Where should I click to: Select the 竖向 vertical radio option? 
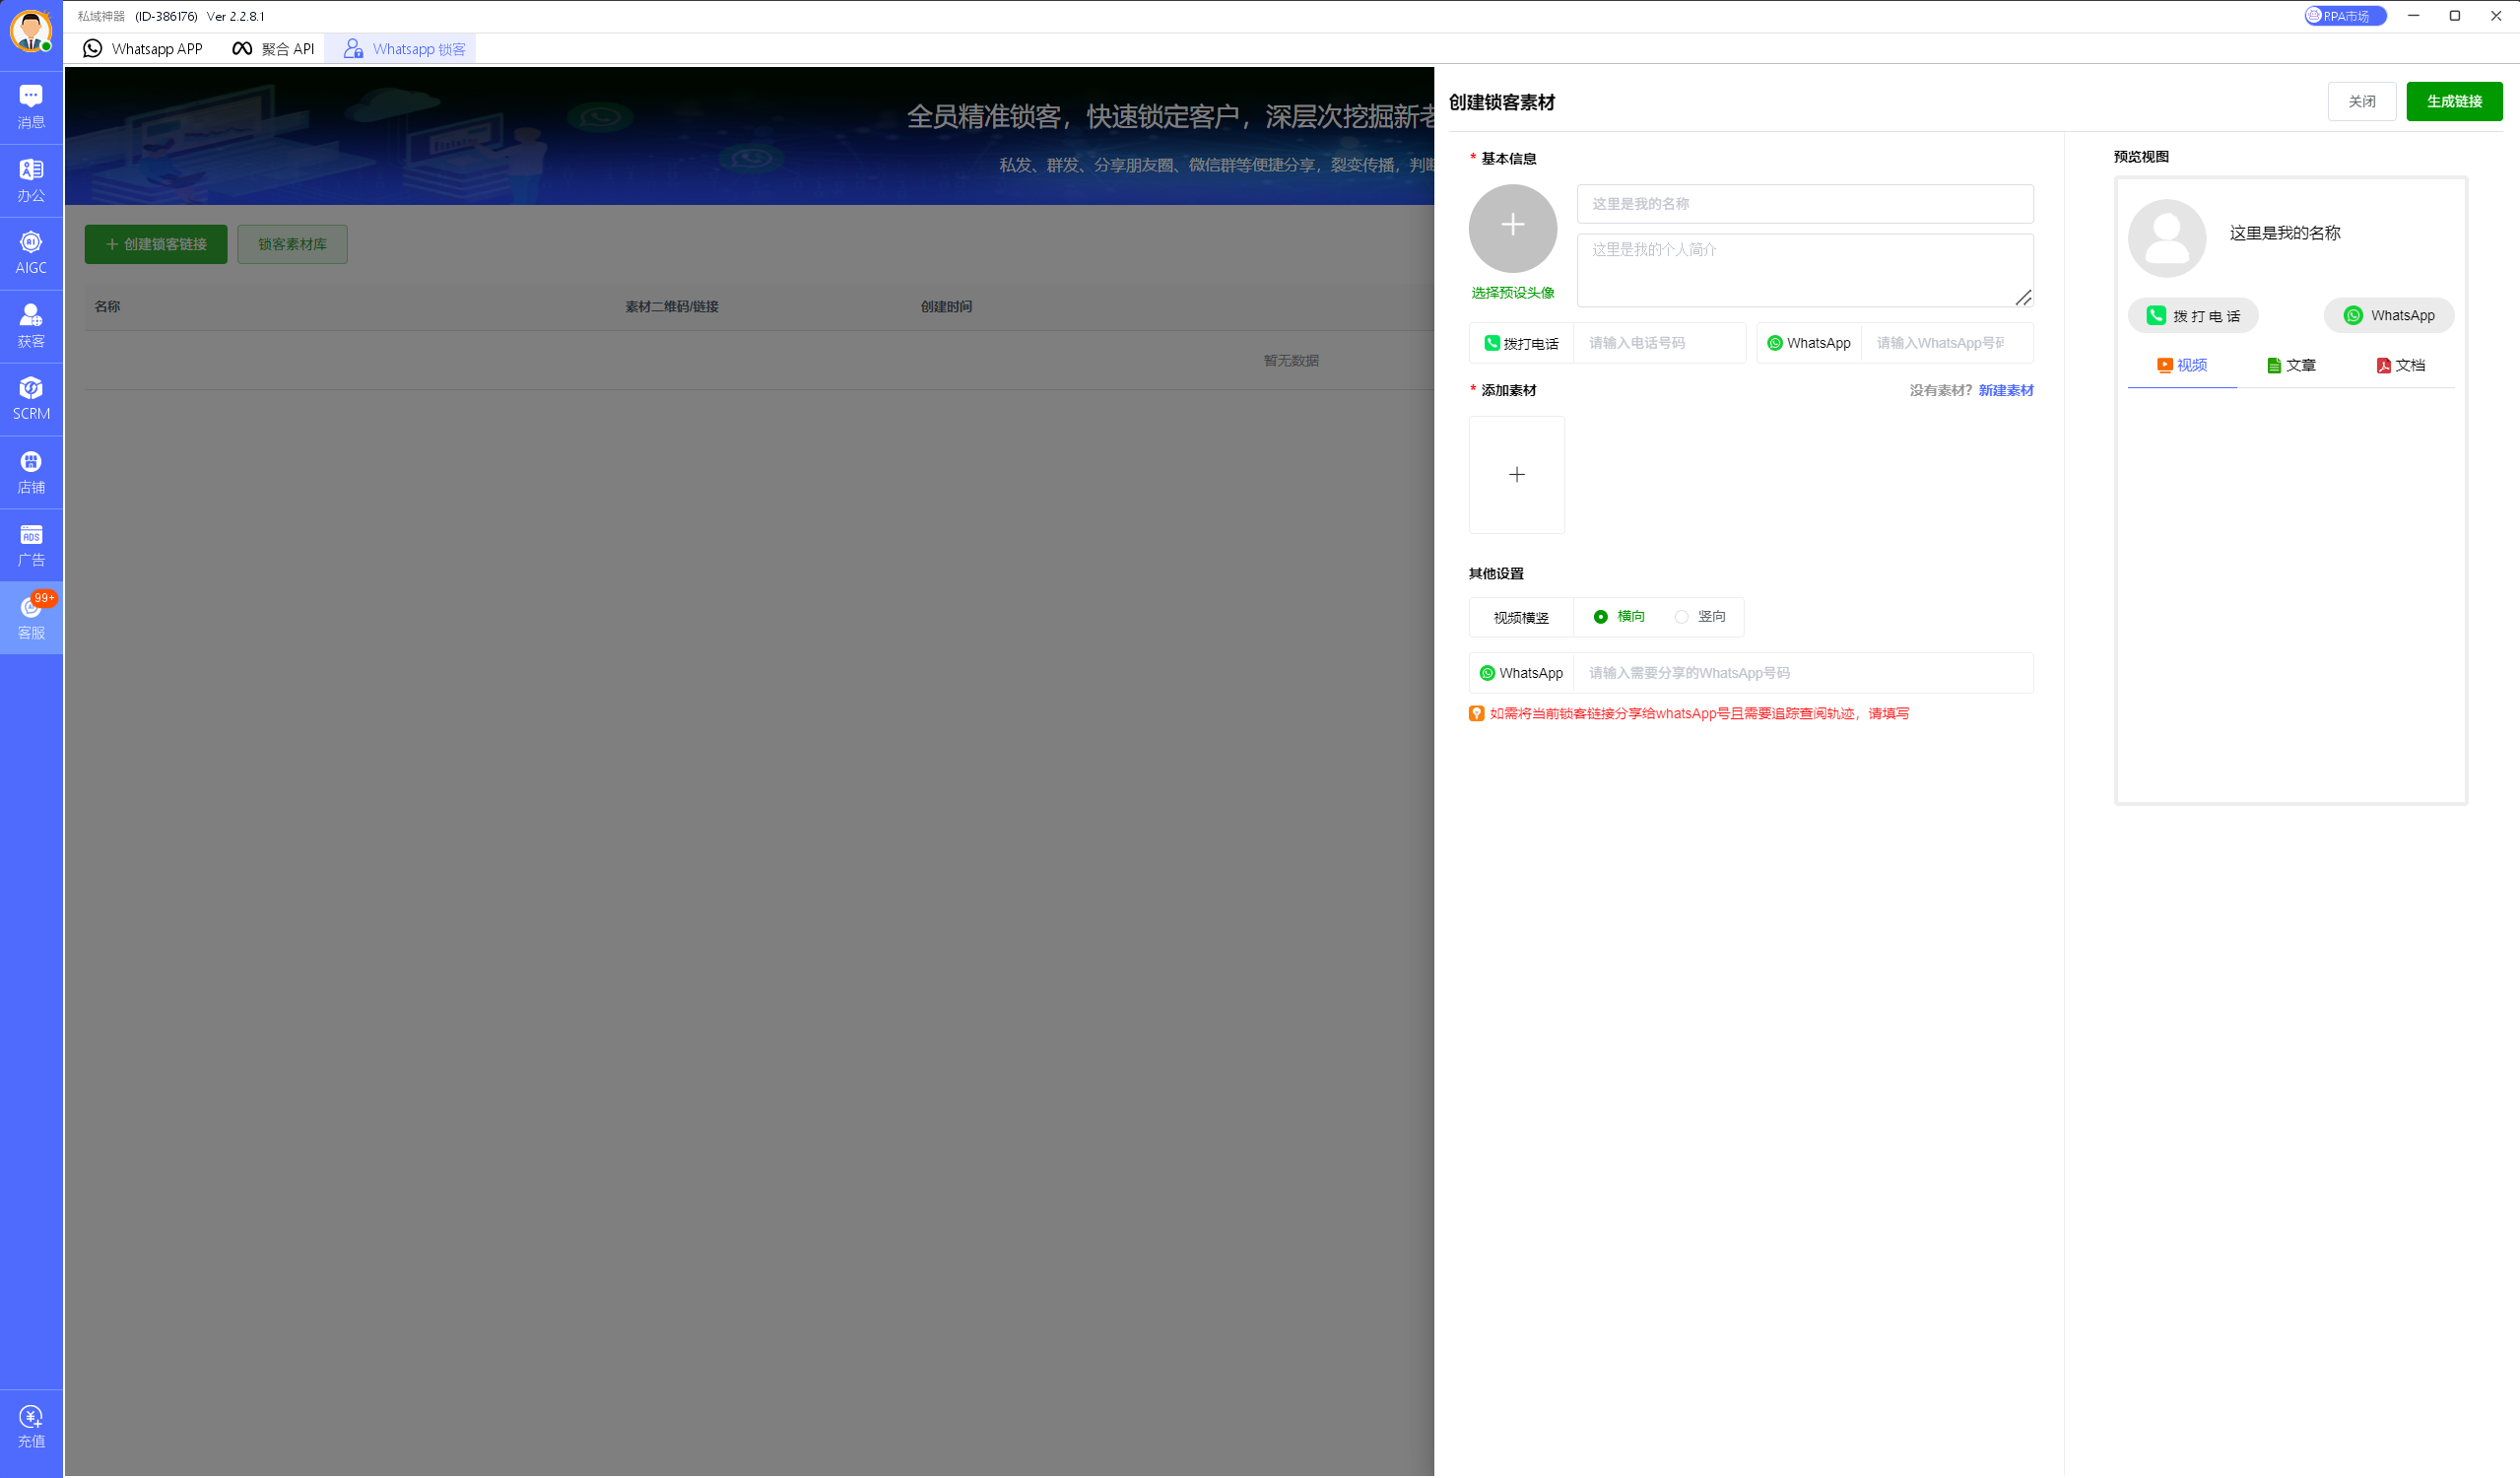coord(1682,617)
